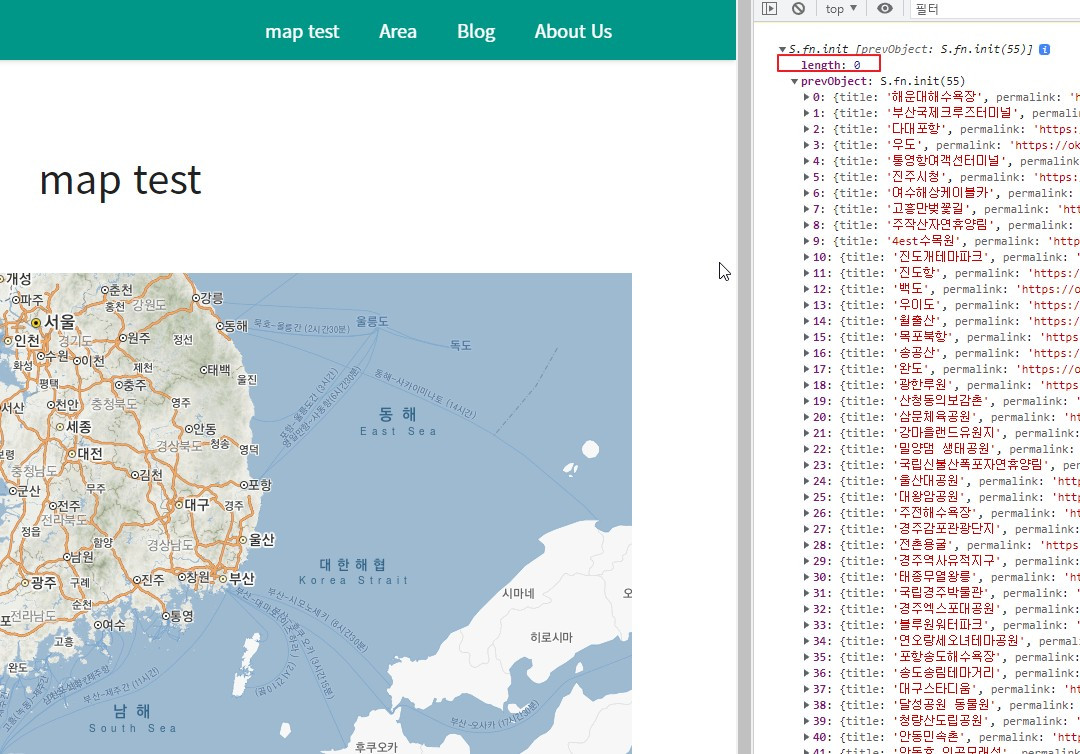Expand entry 24 titled 울산대공원
The width and height of the screenshot is (1080, 754).
(807, 481)
